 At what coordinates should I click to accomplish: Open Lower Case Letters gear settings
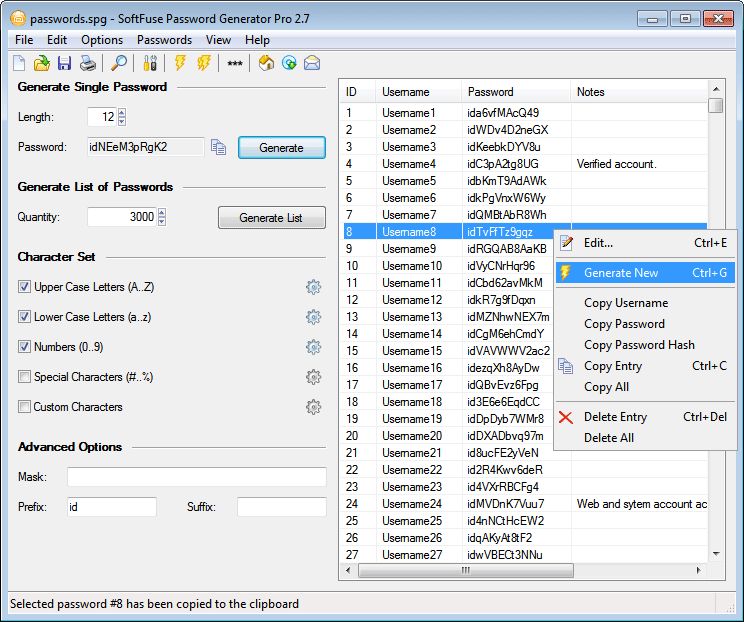tap(313, 317)
